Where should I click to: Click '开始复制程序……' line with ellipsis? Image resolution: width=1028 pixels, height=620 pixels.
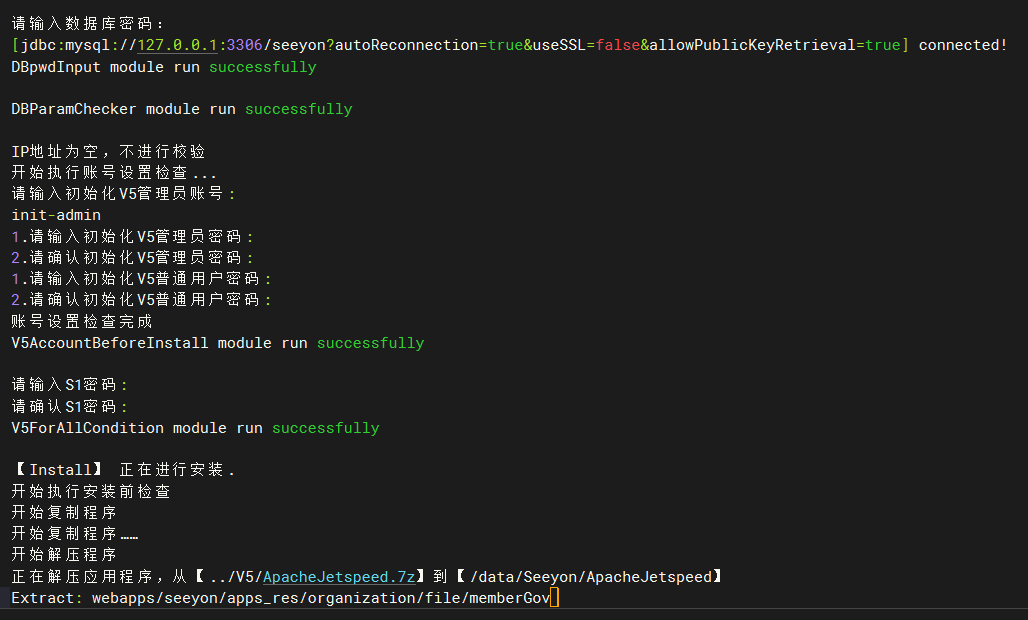[x=75, y=533]
